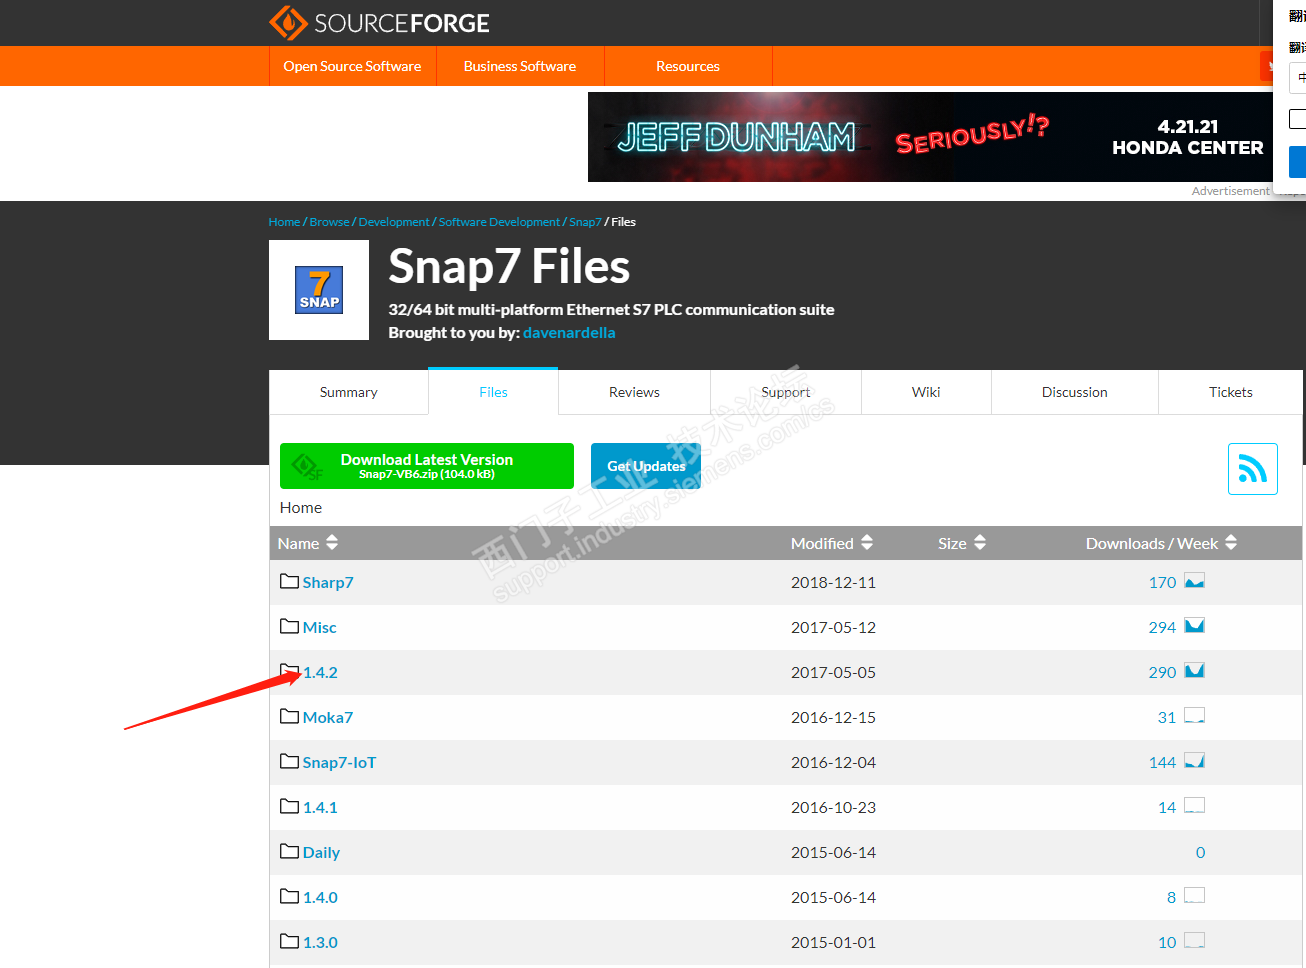Click the 294 downloads count for Misc
Screen dimensions: 1306x968
1162,627
